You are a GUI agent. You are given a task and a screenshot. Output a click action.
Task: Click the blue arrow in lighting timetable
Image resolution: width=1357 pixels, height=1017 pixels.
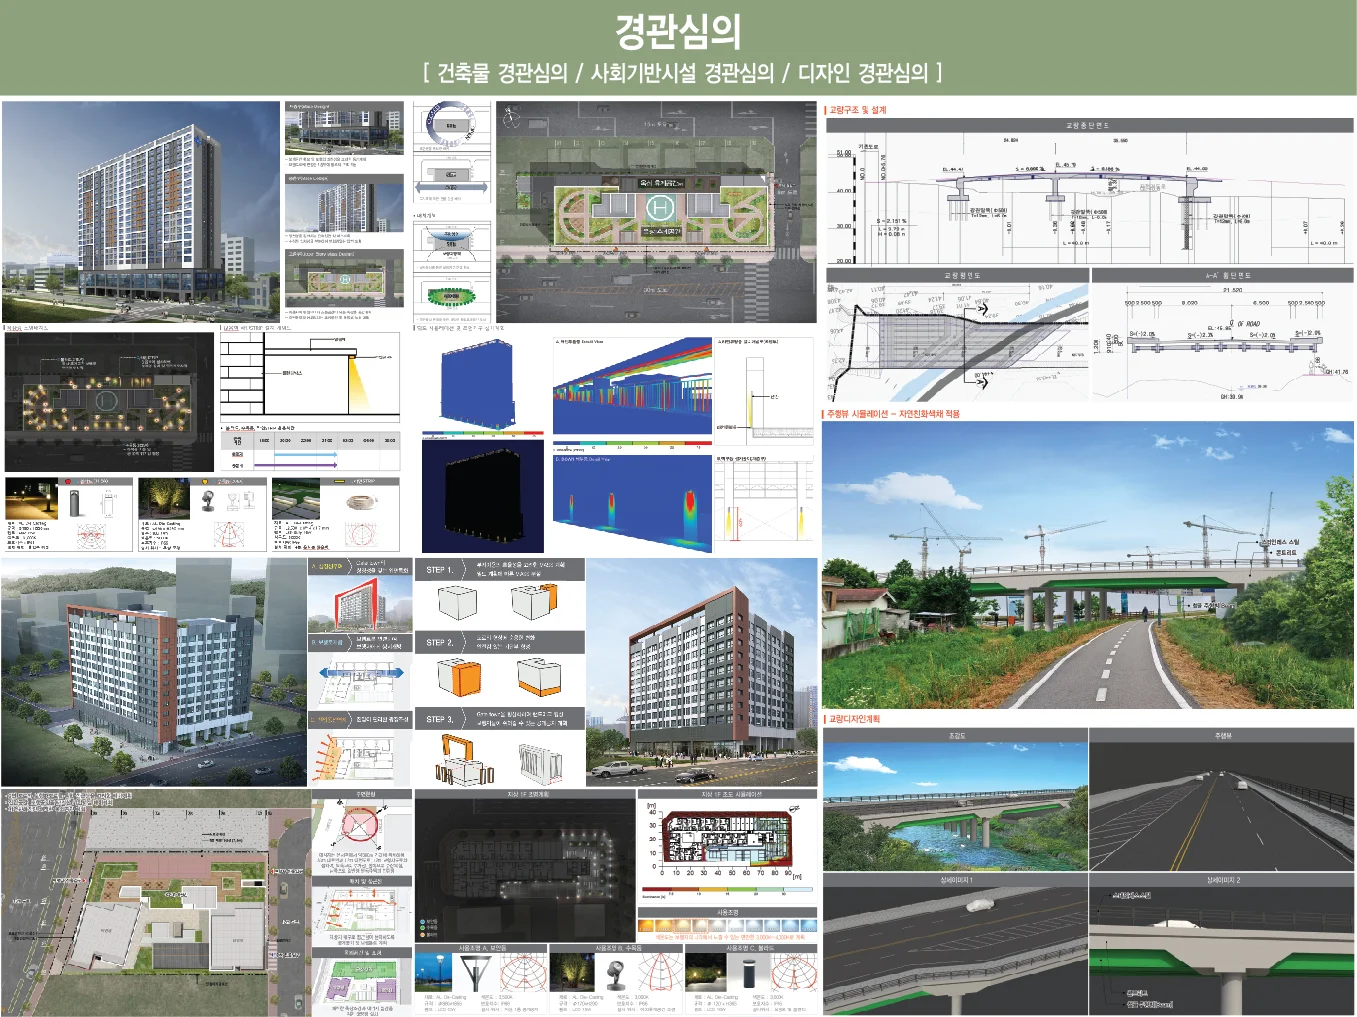(306, 454)
